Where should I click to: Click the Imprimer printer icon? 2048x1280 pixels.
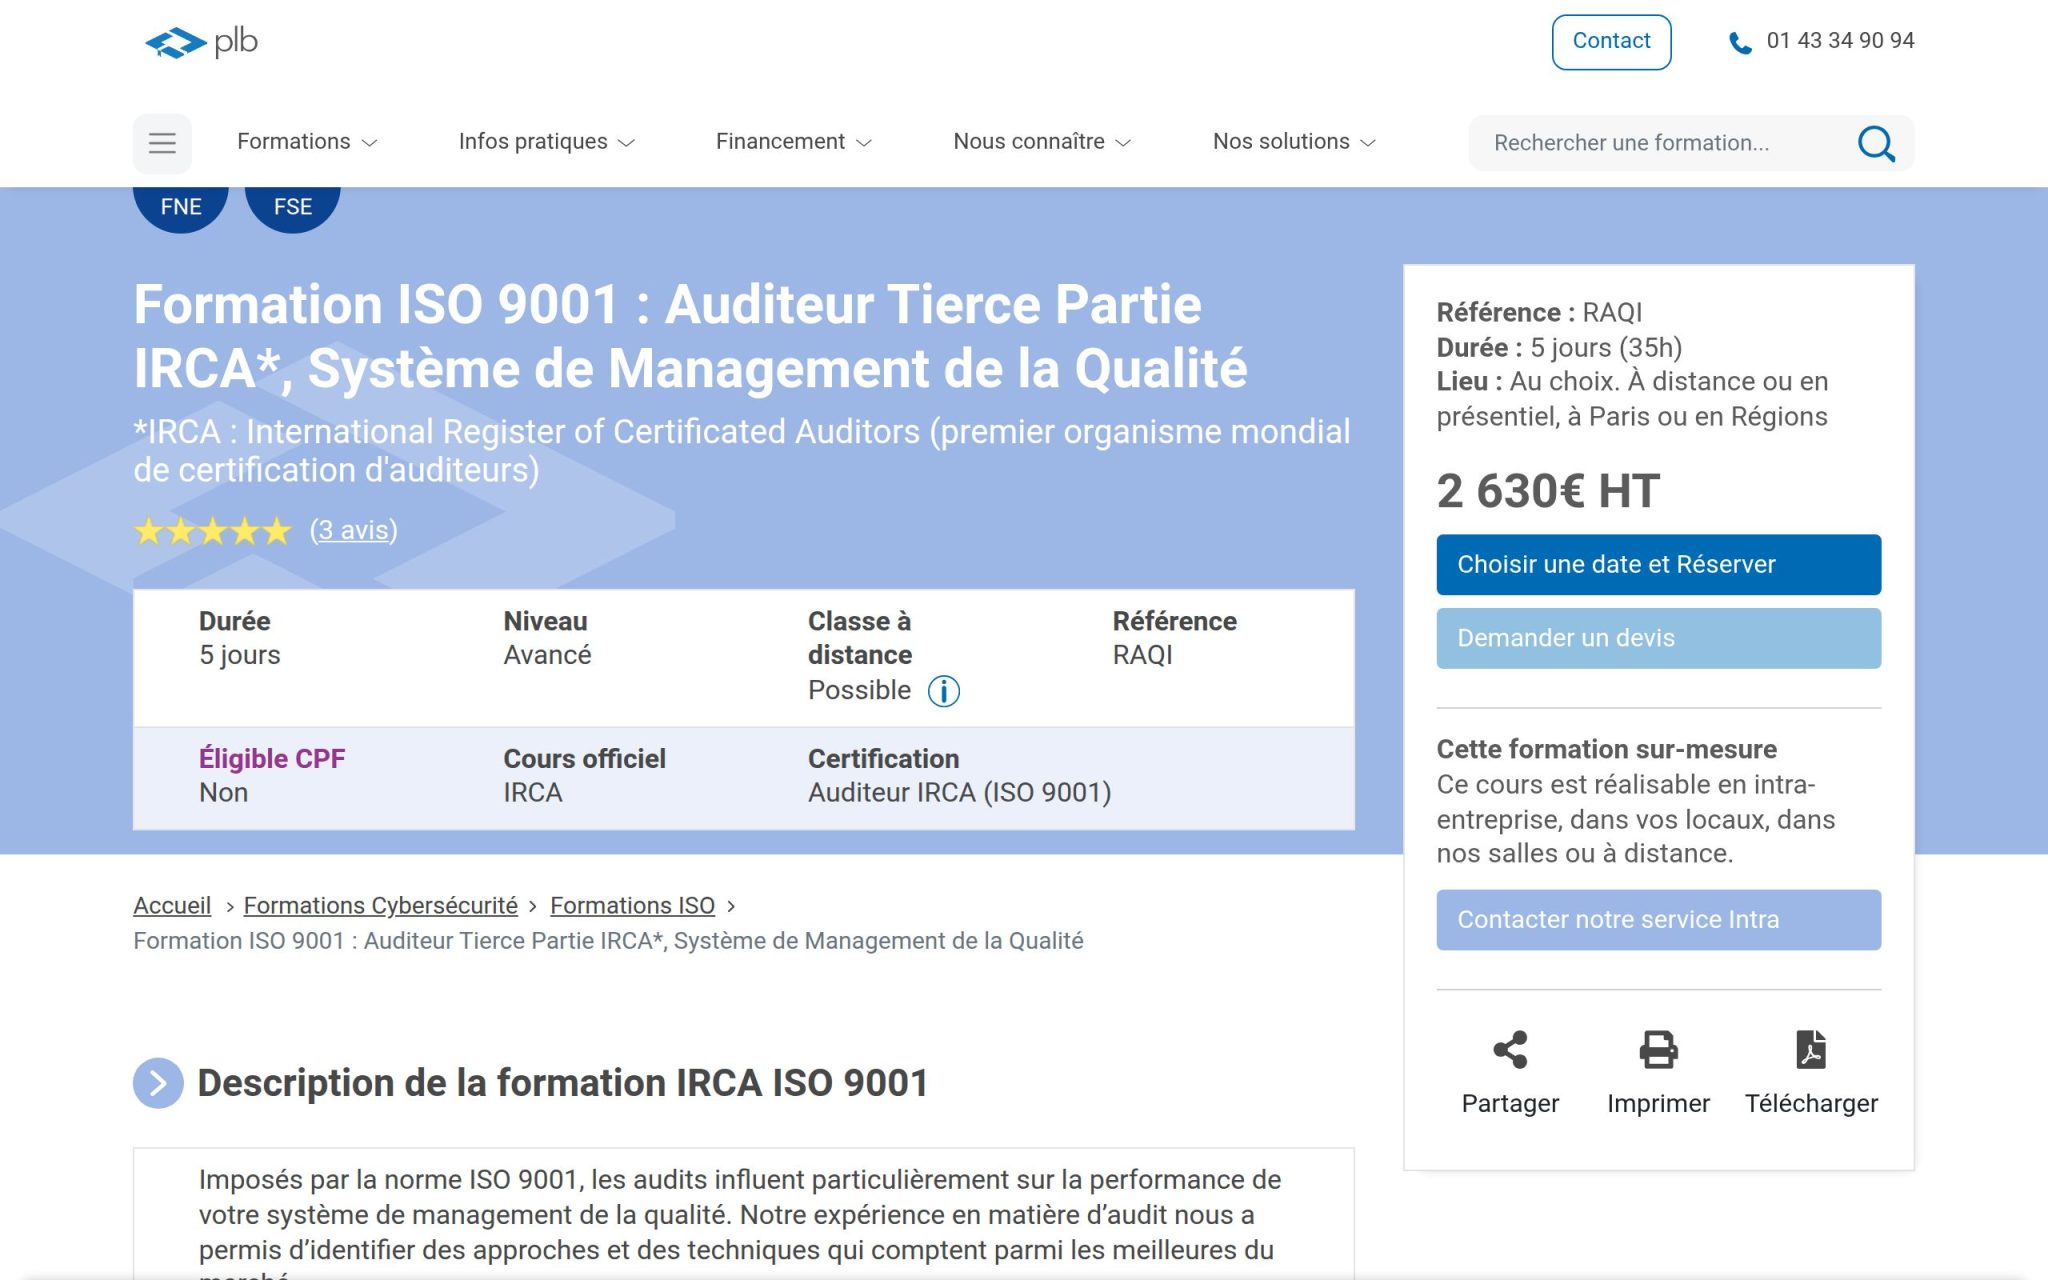[x=1657, y=1050]
